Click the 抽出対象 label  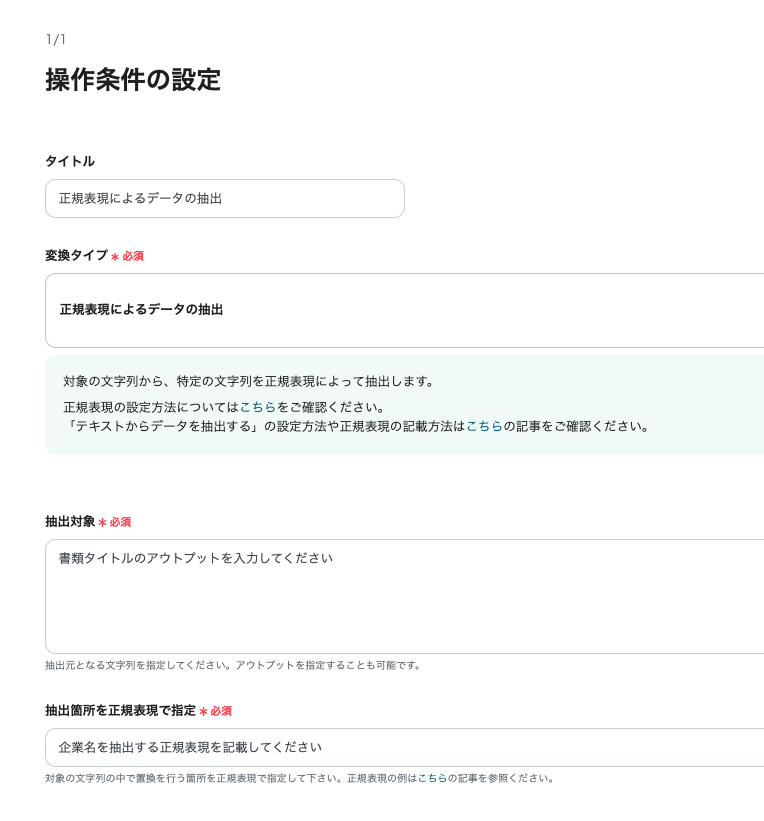point(70,522)
